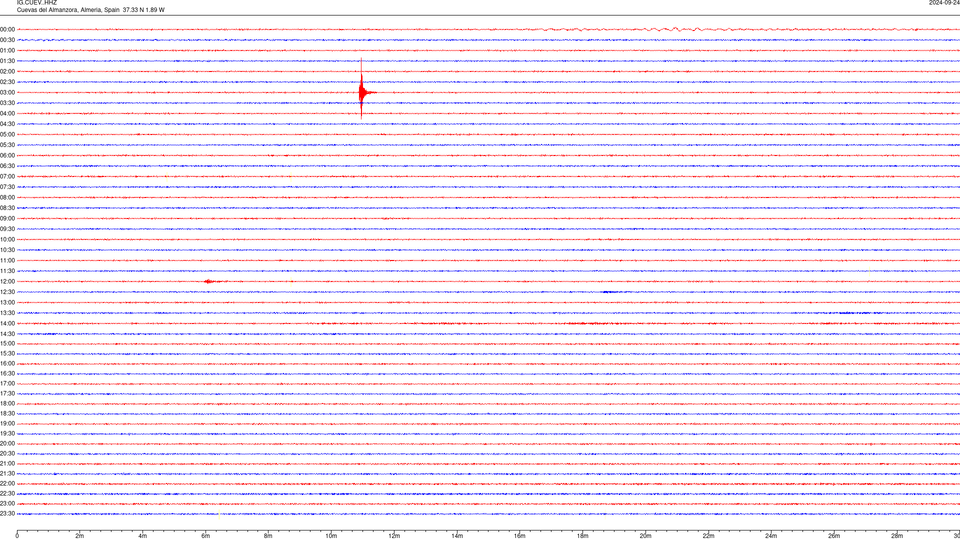Click the 15:00 trace label

[7, 343]
